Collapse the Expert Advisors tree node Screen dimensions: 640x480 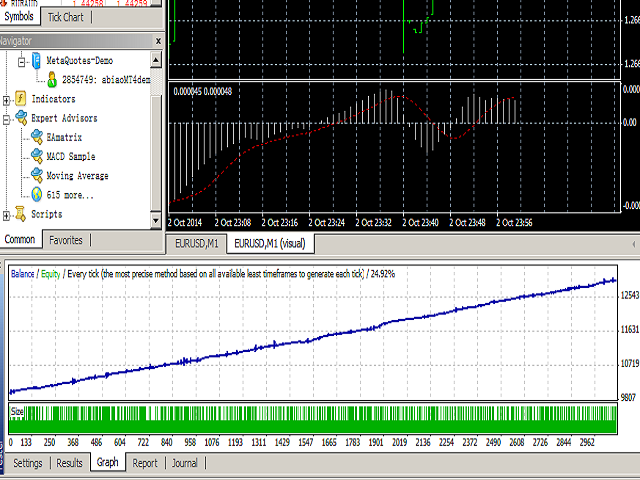[x=6, y=120]
